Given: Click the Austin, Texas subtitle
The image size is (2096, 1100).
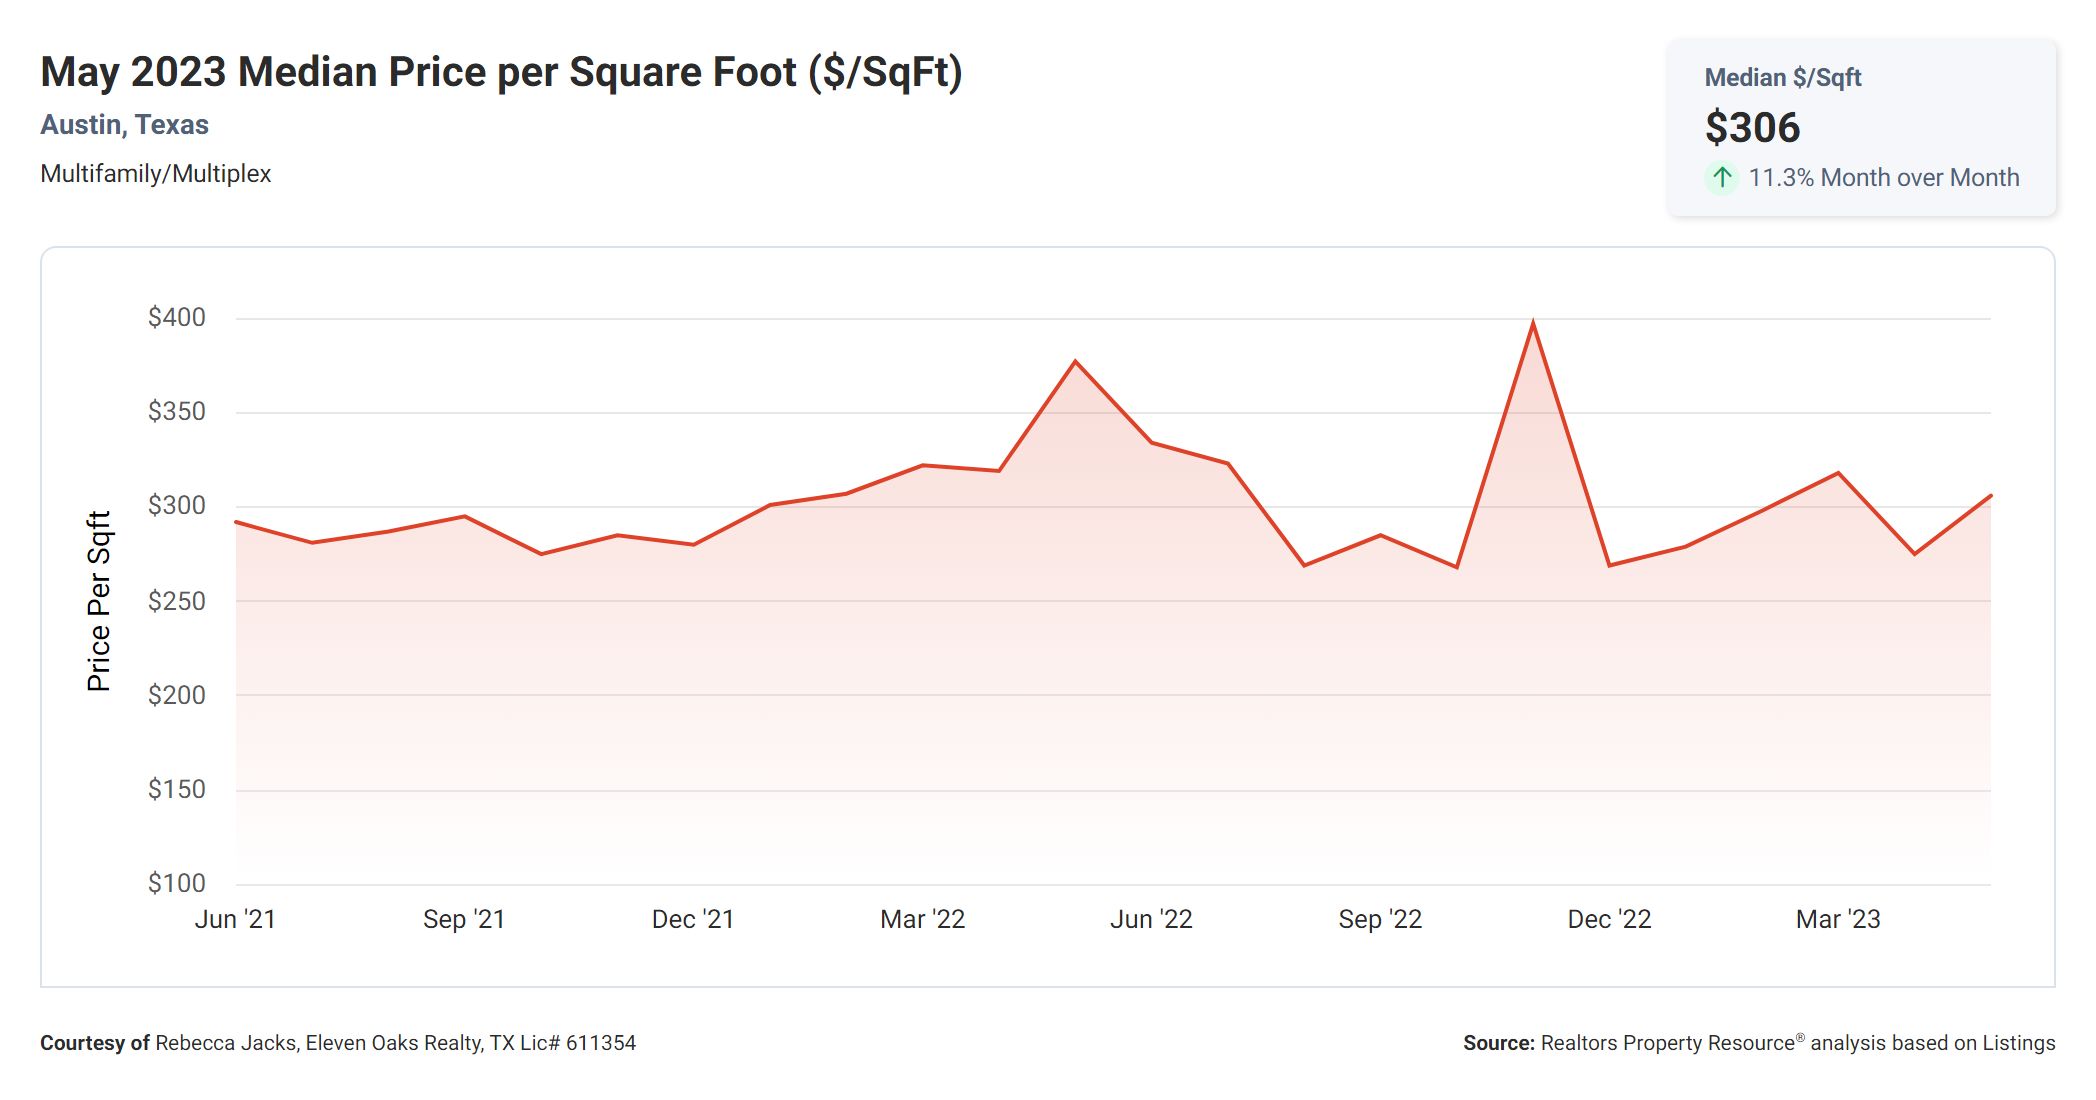Looking at the screenshot, I should pos(124,125).
